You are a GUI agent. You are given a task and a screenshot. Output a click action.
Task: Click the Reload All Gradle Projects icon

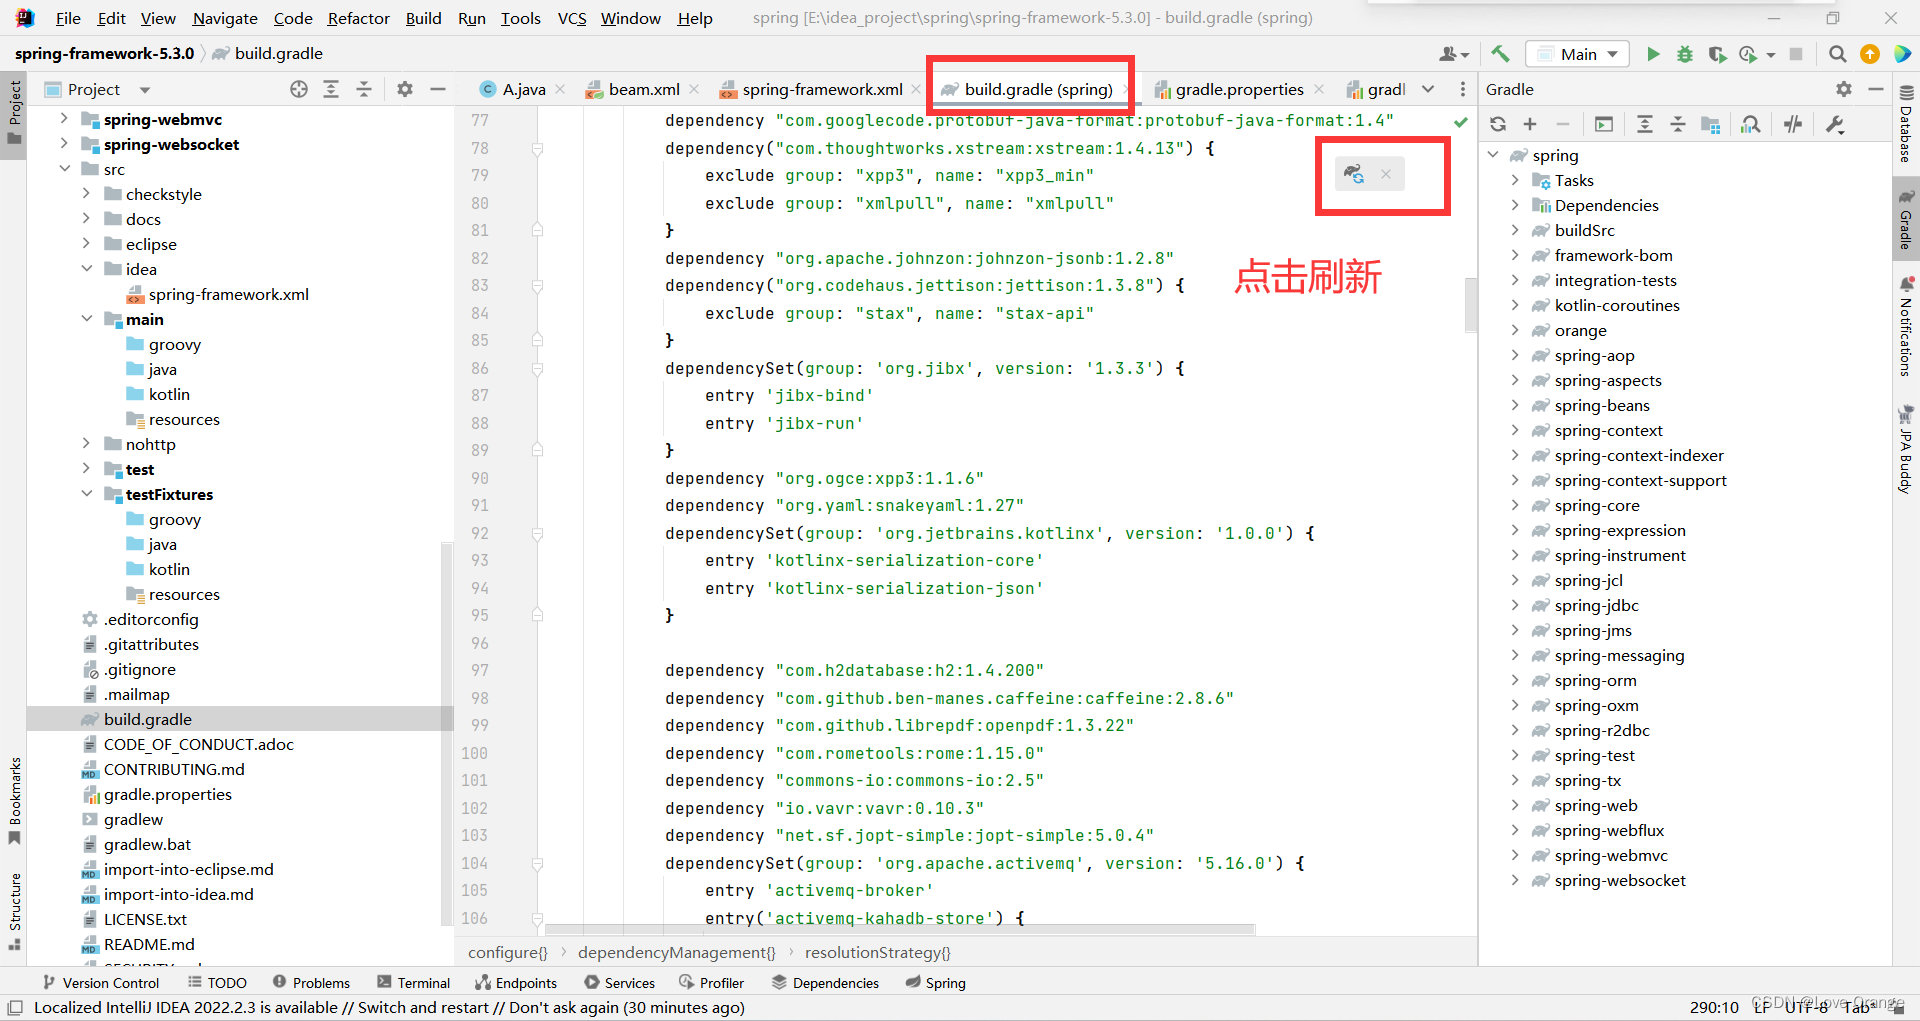[x=1498, y=124]
